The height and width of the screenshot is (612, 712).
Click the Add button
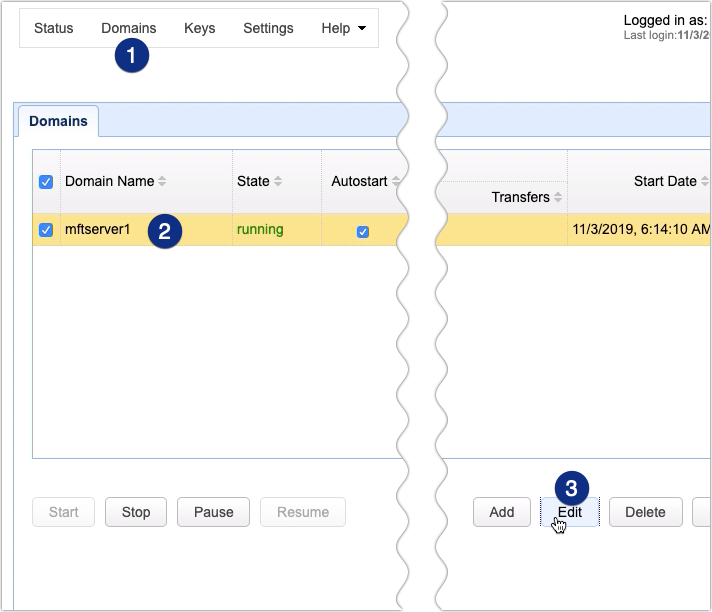pos(502,512)
